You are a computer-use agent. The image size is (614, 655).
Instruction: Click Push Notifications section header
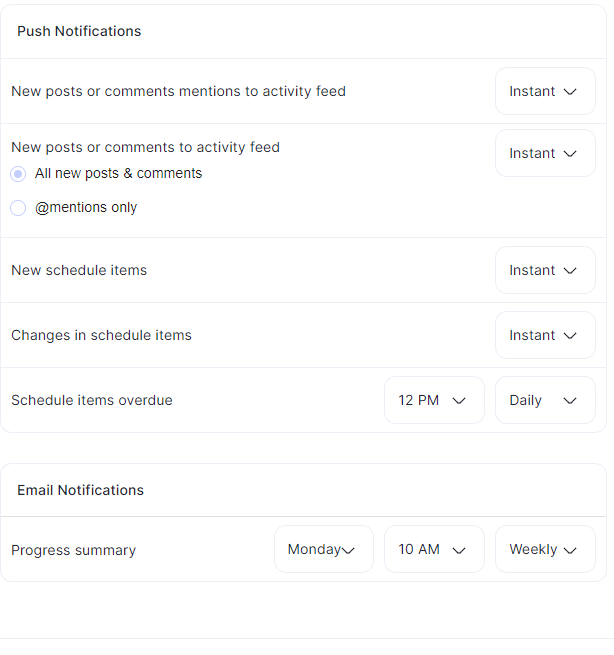[x=79, y=31]
